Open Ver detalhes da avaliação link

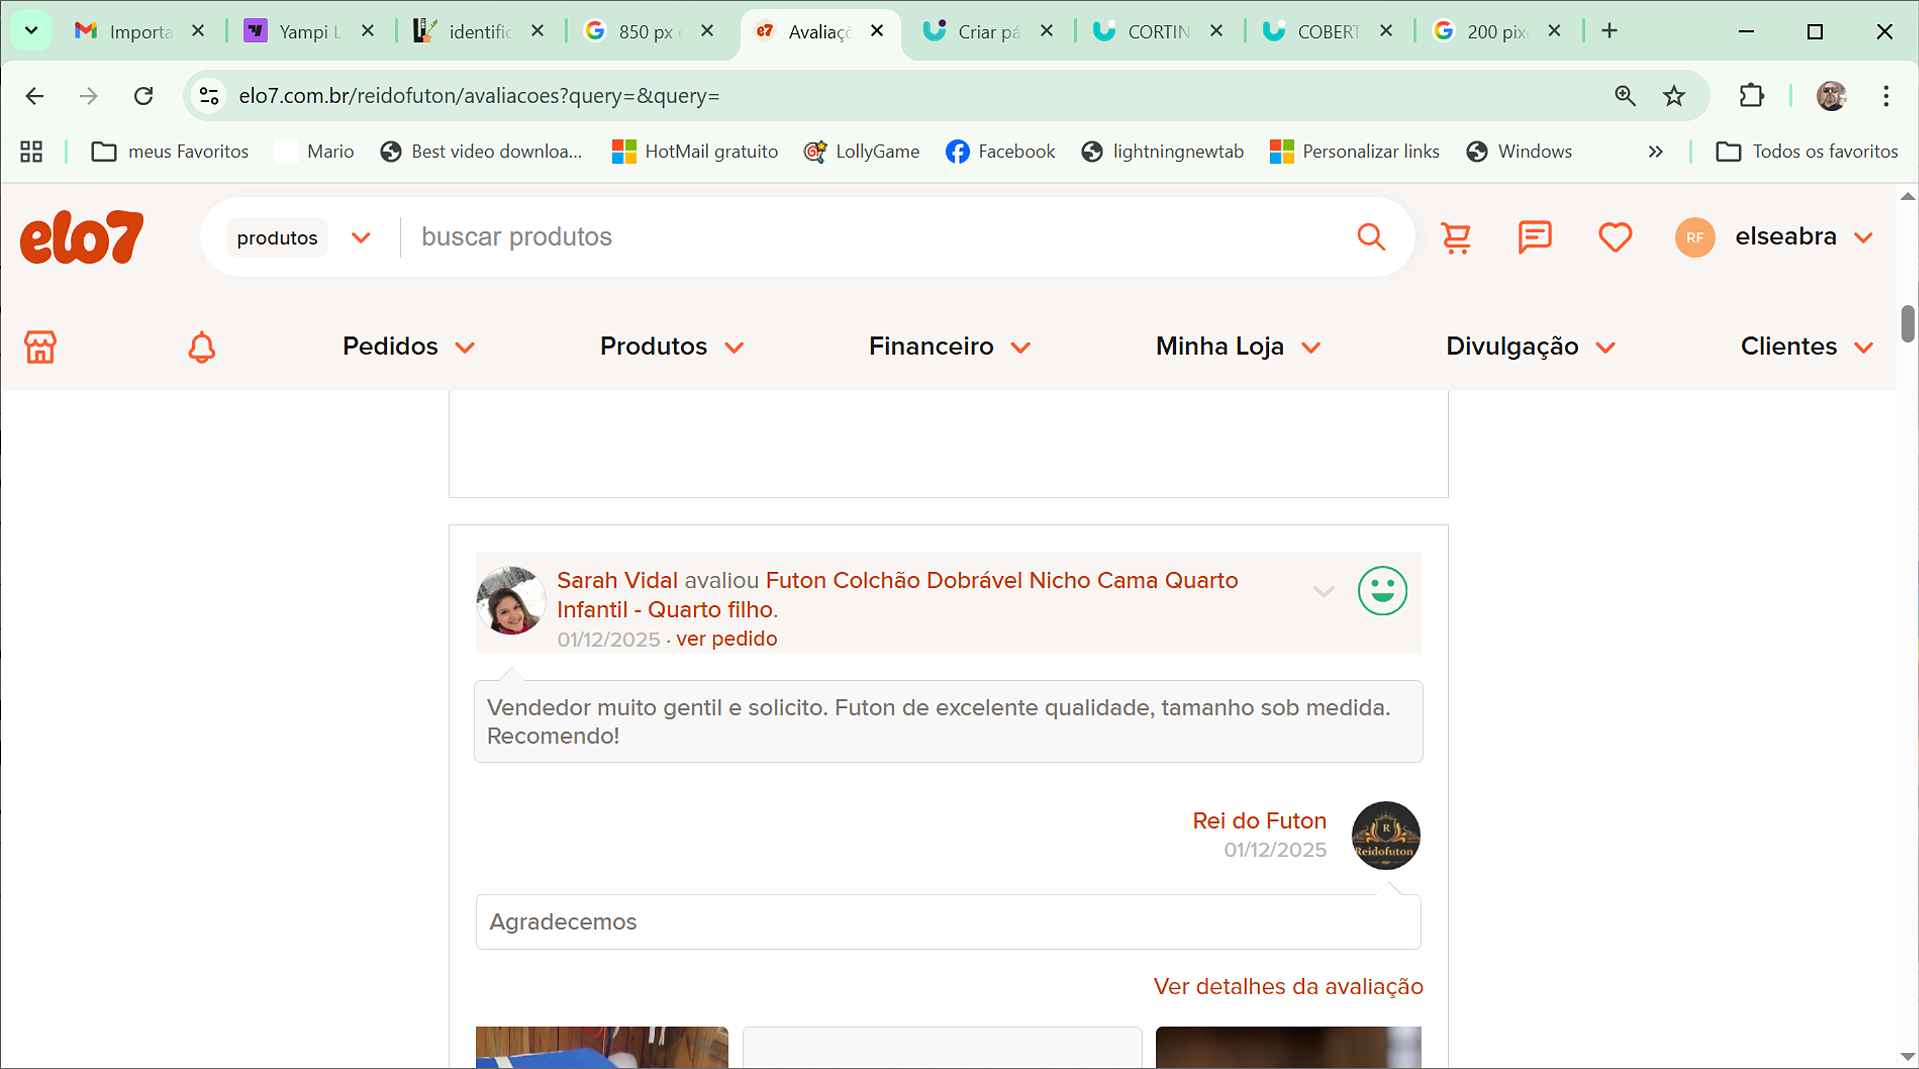(1287, 987)
